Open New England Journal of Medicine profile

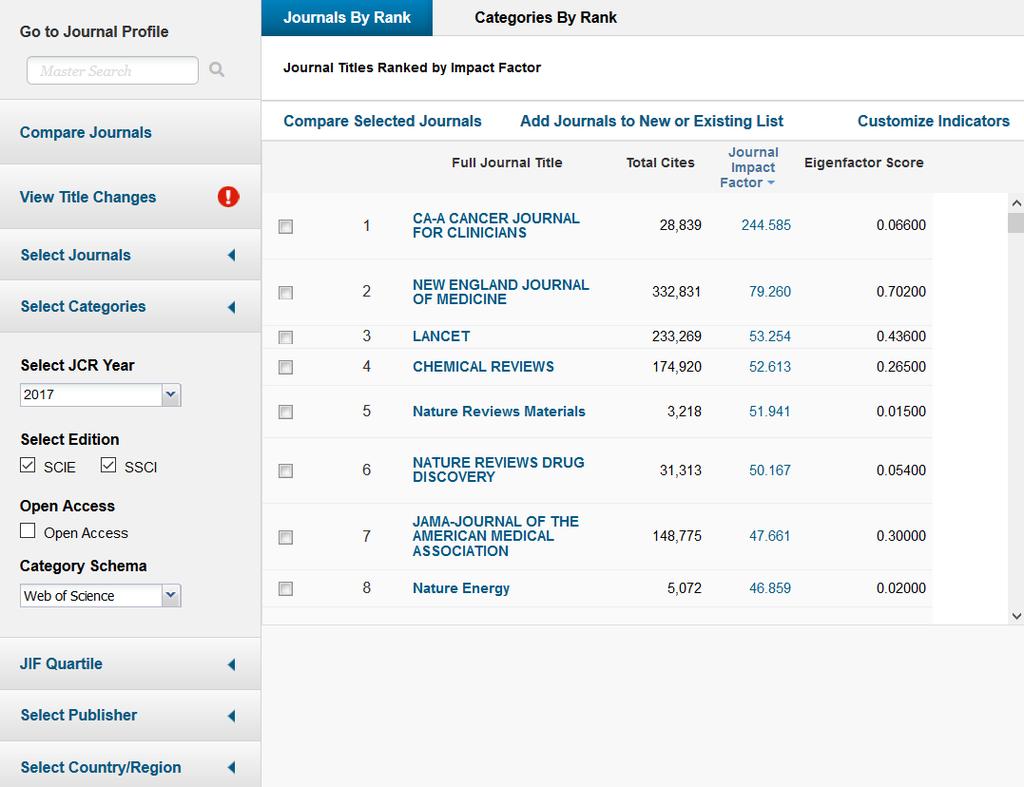[500, 292]
